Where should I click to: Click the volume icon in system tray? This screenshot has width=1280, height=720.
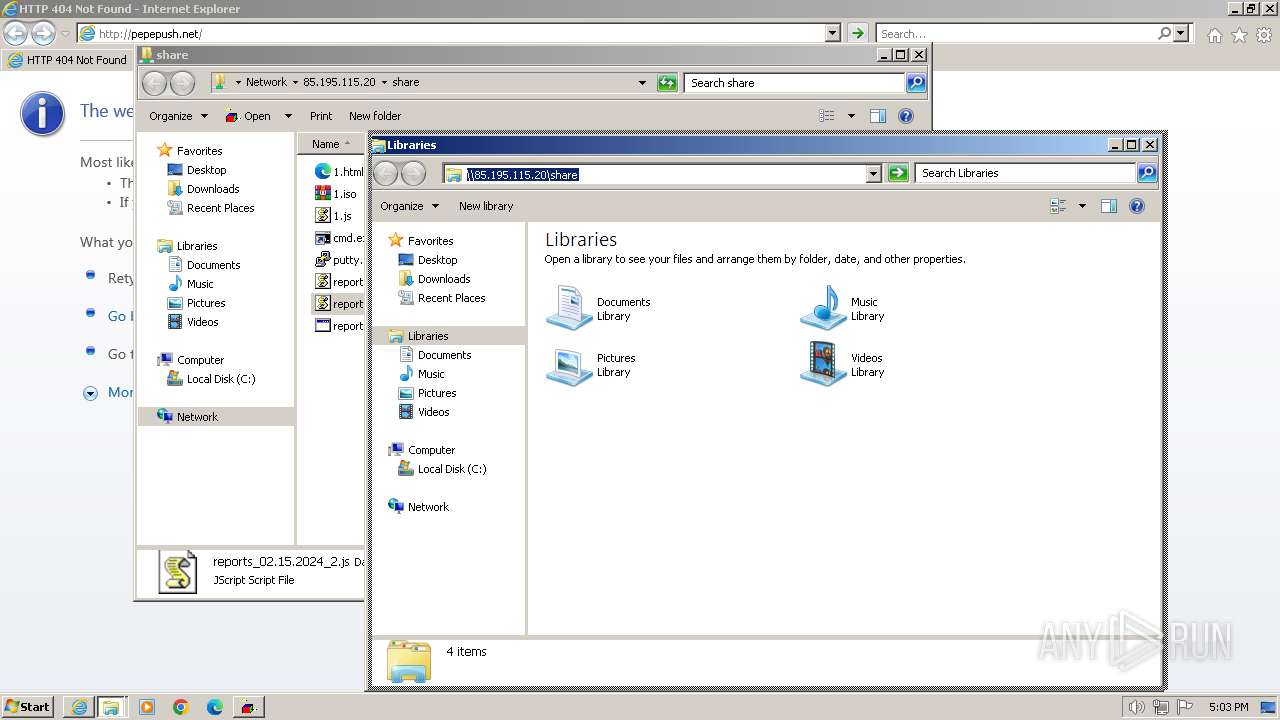pos(1136,707)
